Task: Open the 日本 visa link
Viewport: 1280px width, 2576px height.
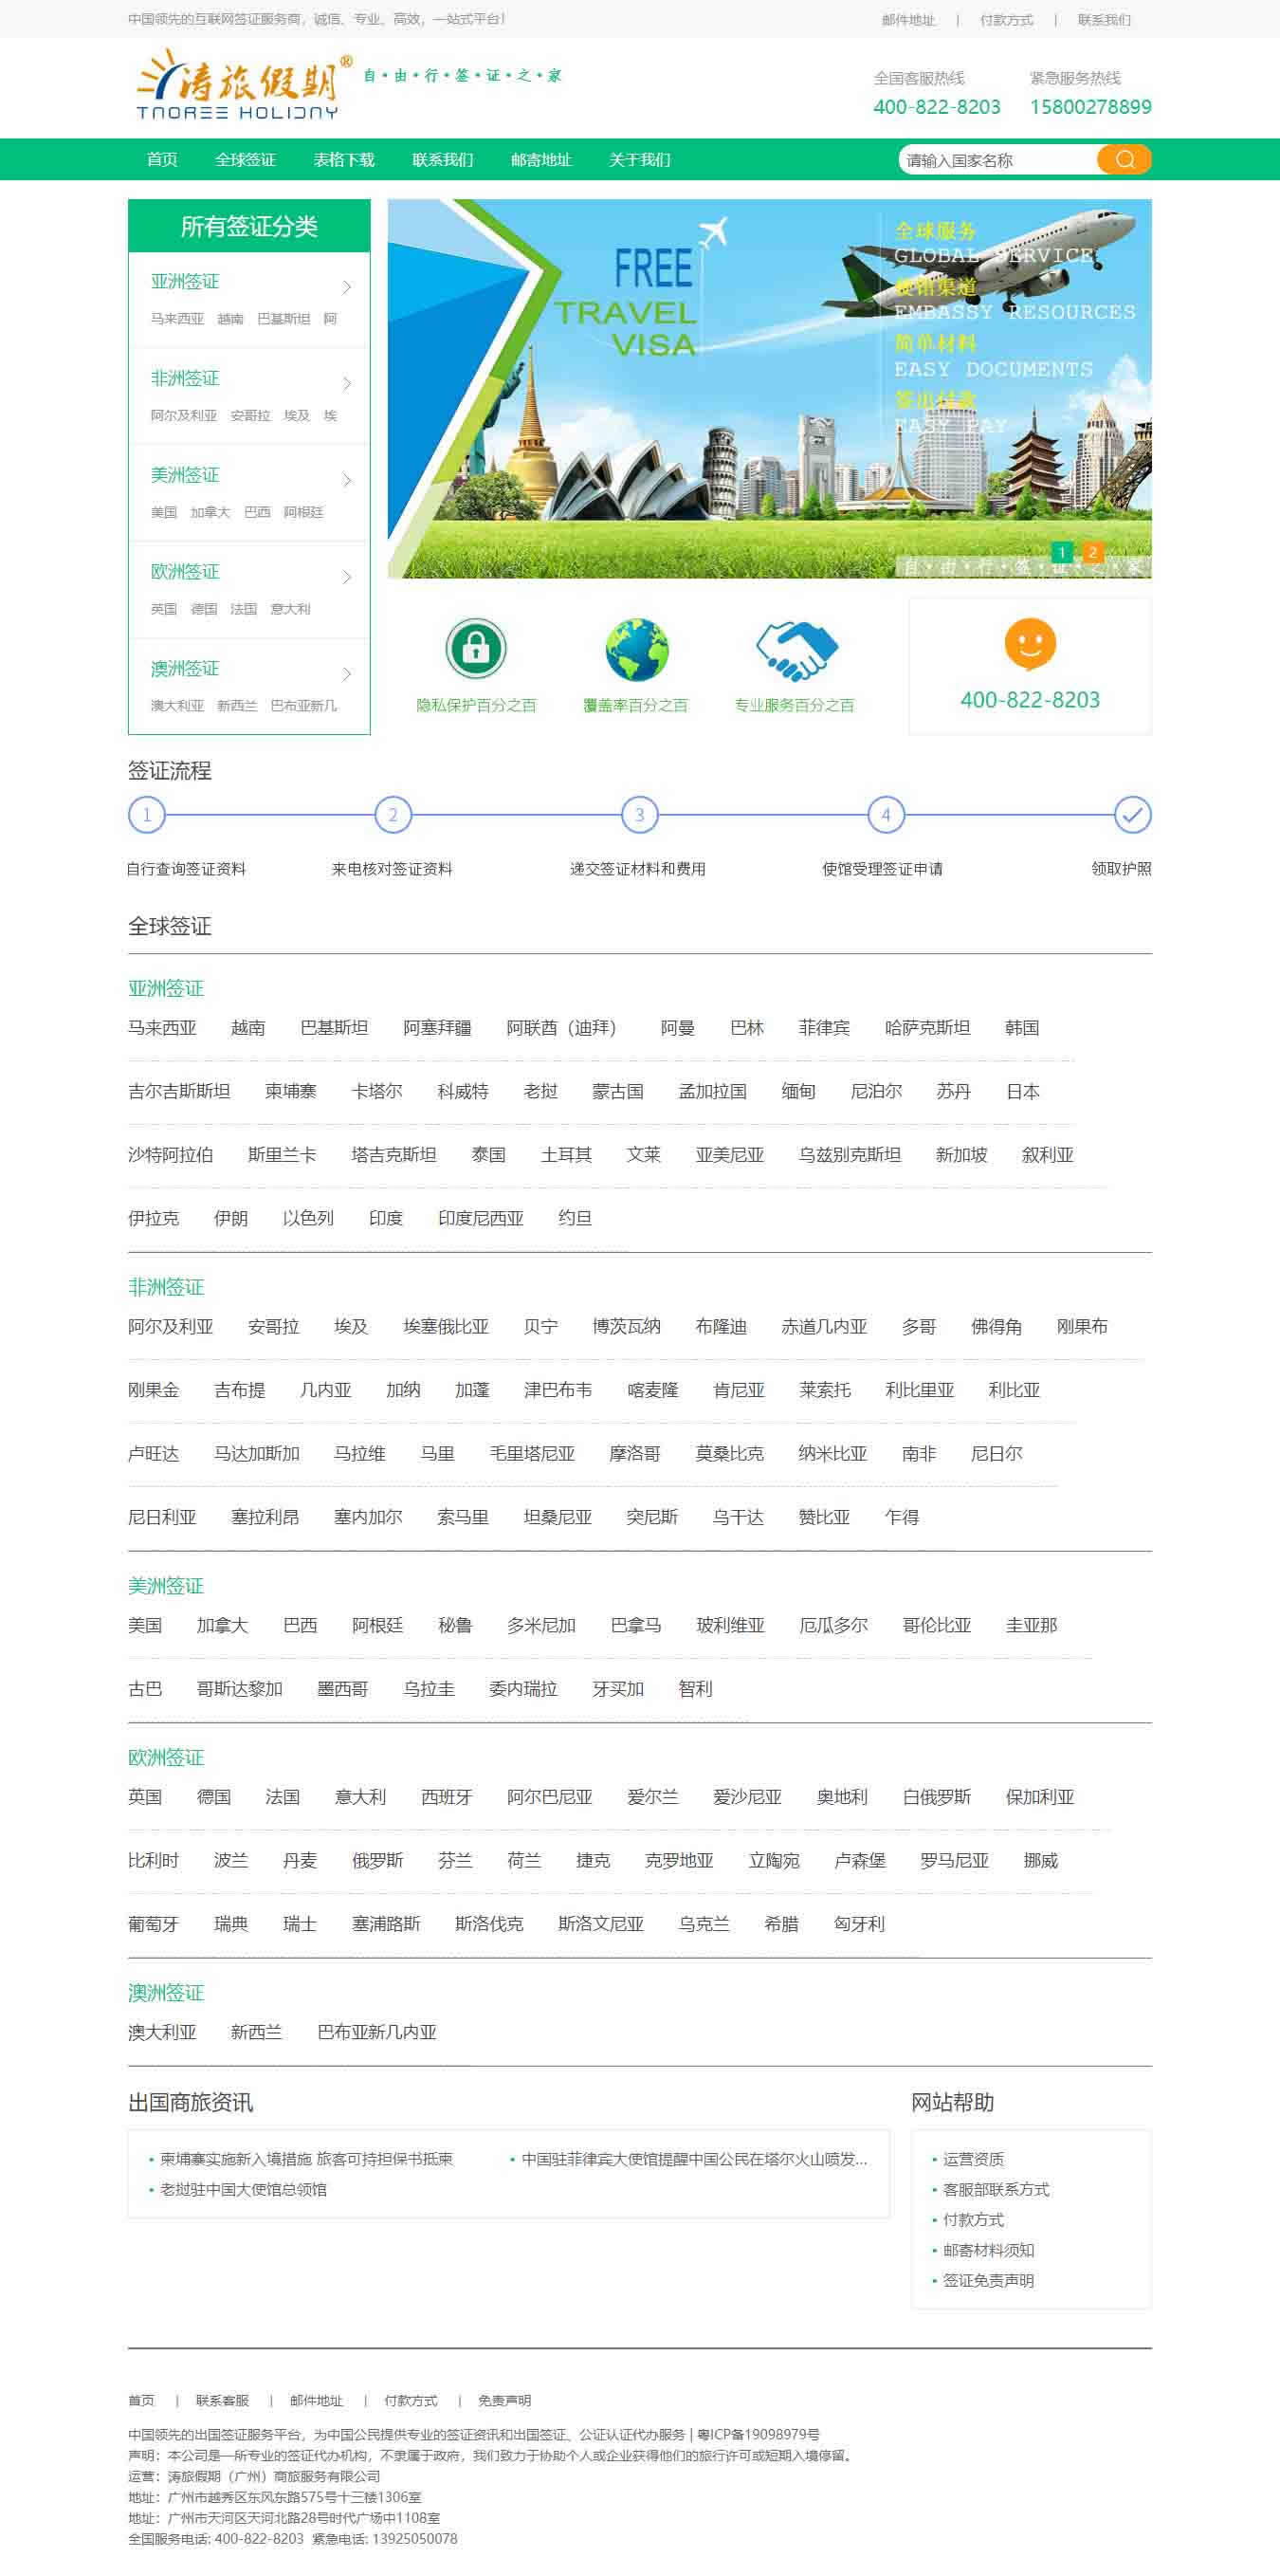Action: 1022,1091
